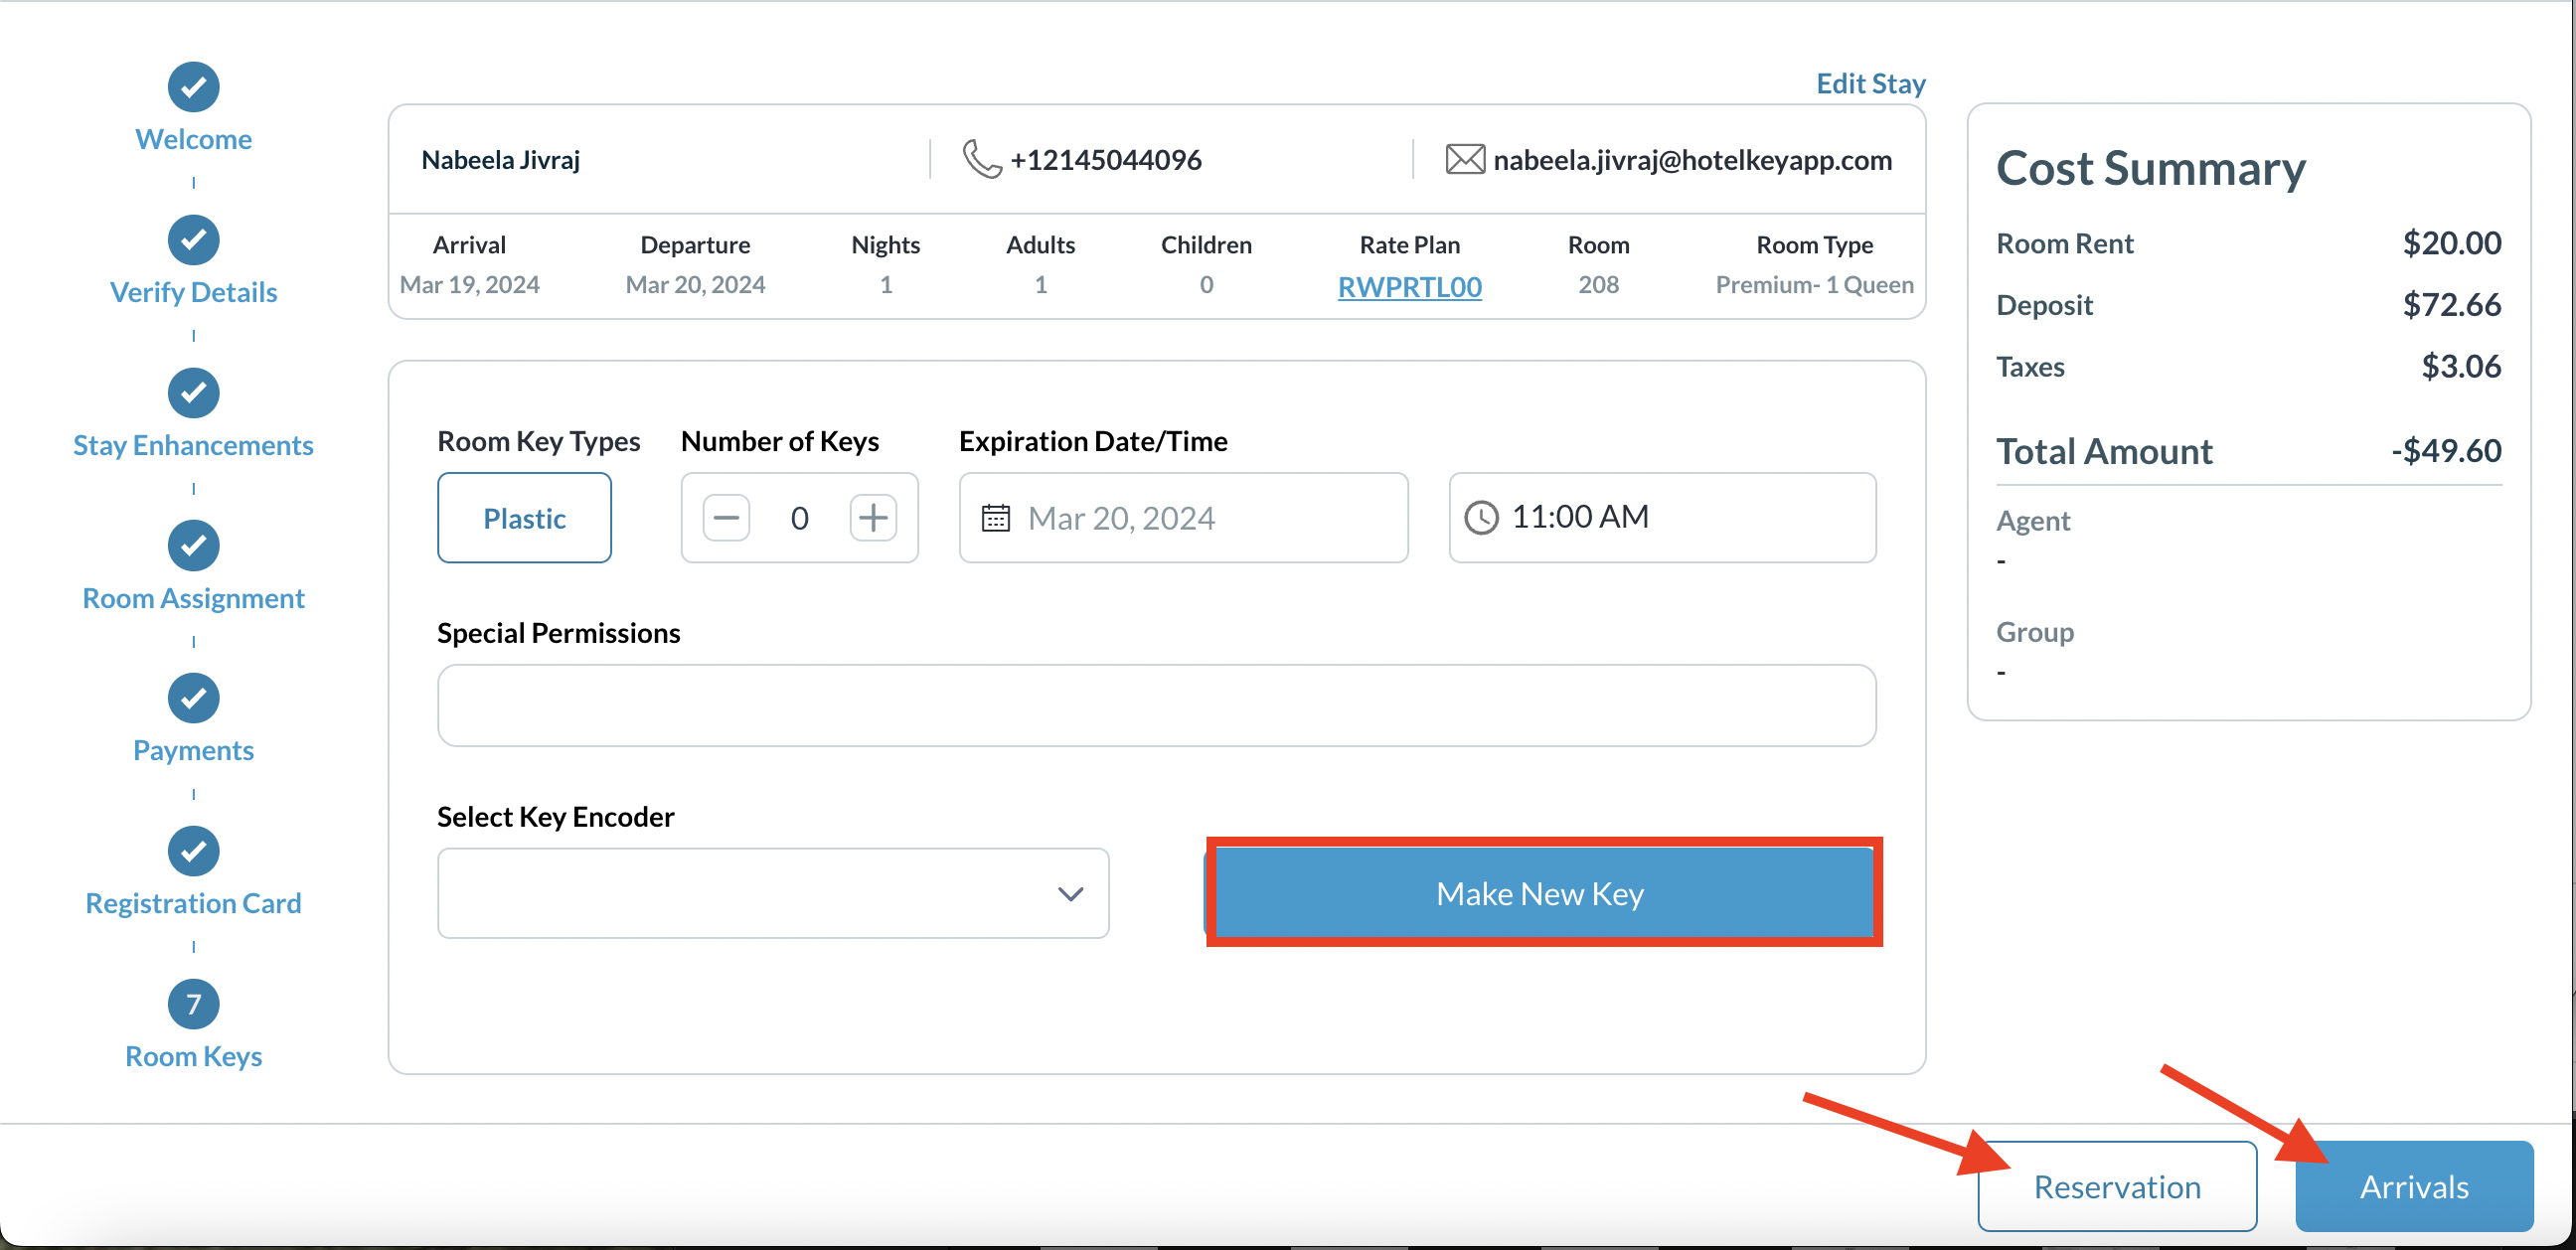Click the Payments step checkmark icon

(193, 698)
